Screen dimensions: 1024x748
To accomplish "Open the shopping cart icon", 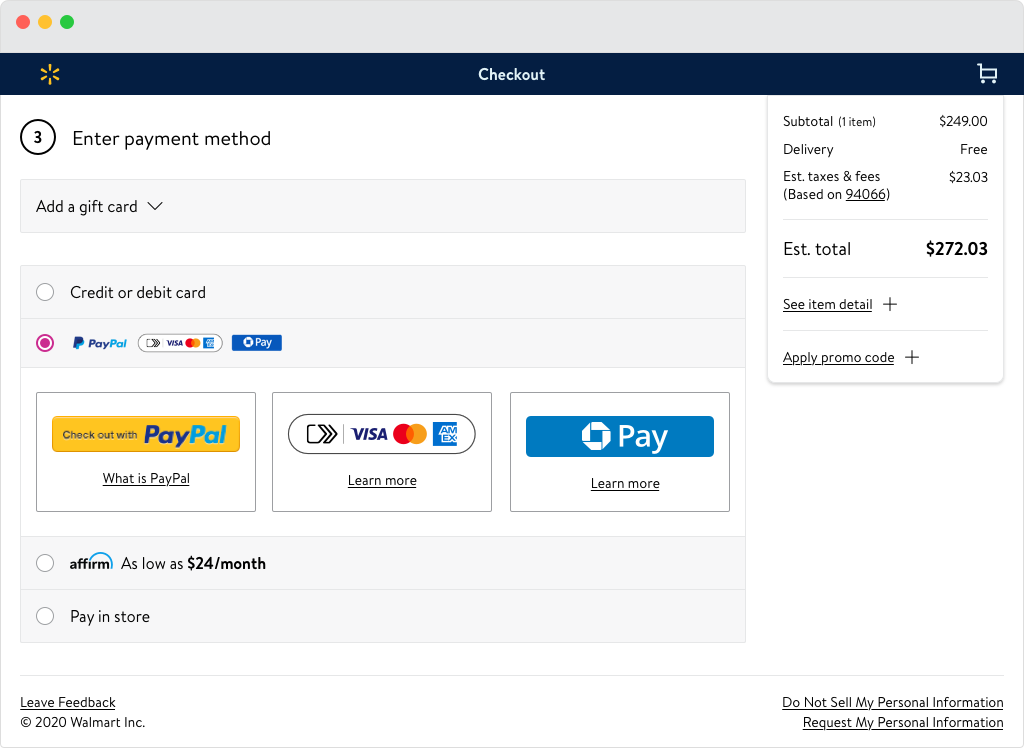I will tap(987, 74).
